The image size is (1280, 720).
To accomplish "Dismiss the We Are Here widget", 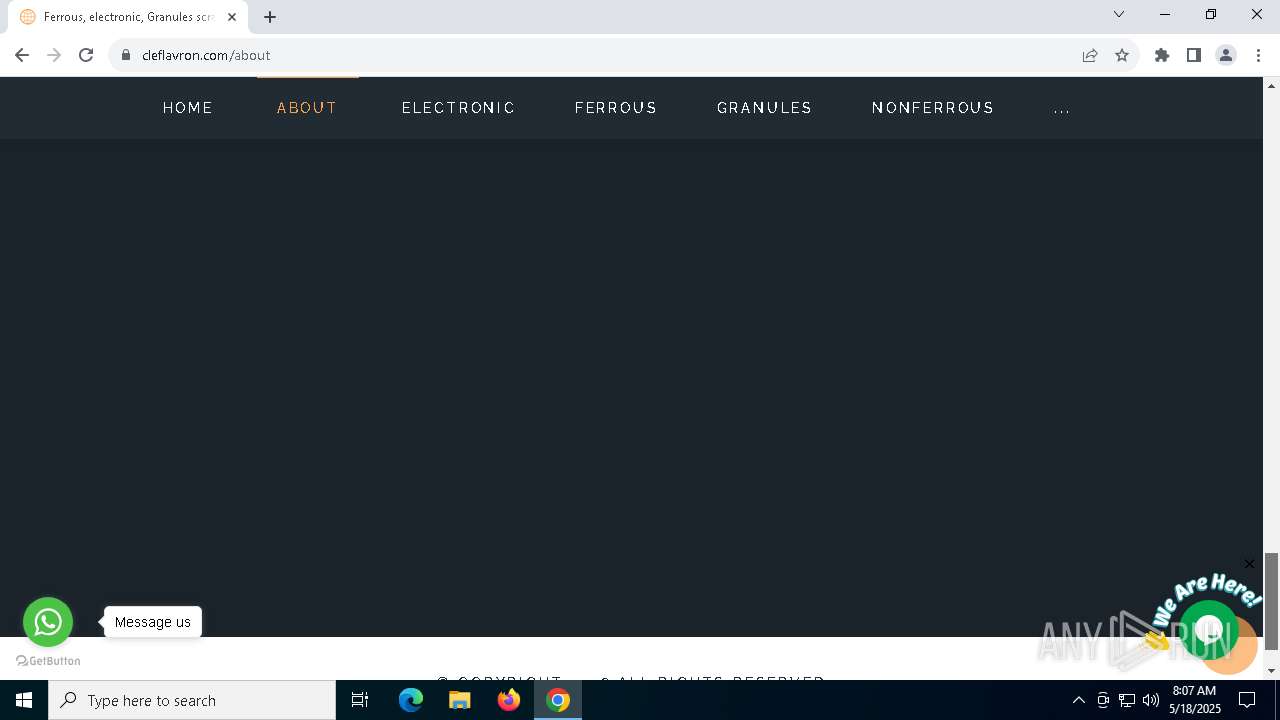I will 1249,564.
